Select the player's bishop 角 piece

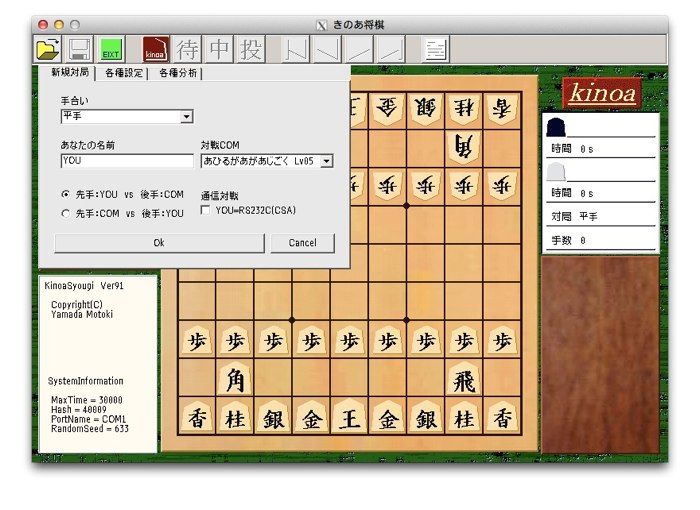235,379
